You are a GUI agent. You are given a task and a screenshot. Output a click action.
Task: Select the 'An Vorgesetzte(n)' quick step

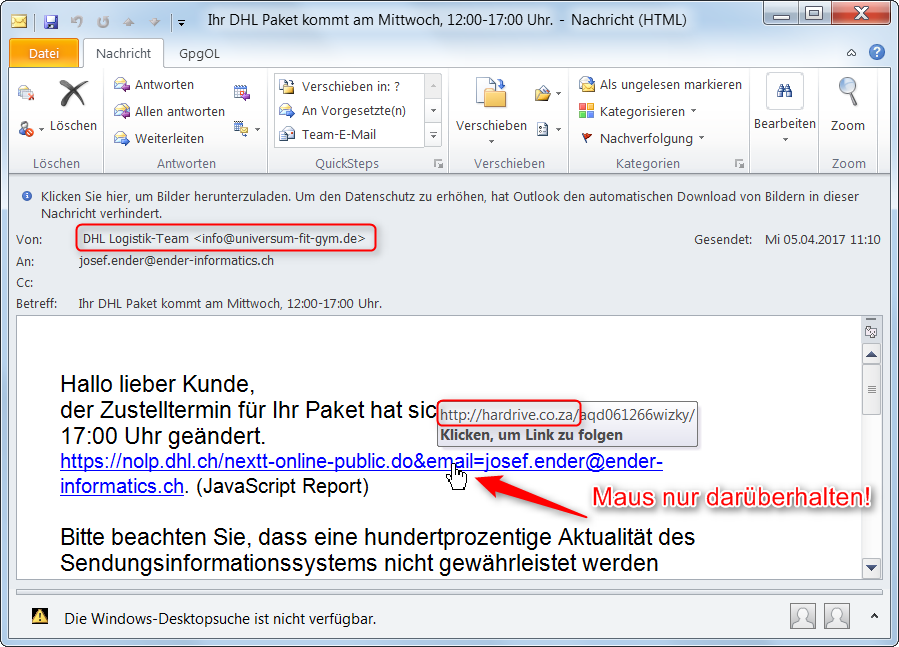pyautogui.click(x=350, y=110)
